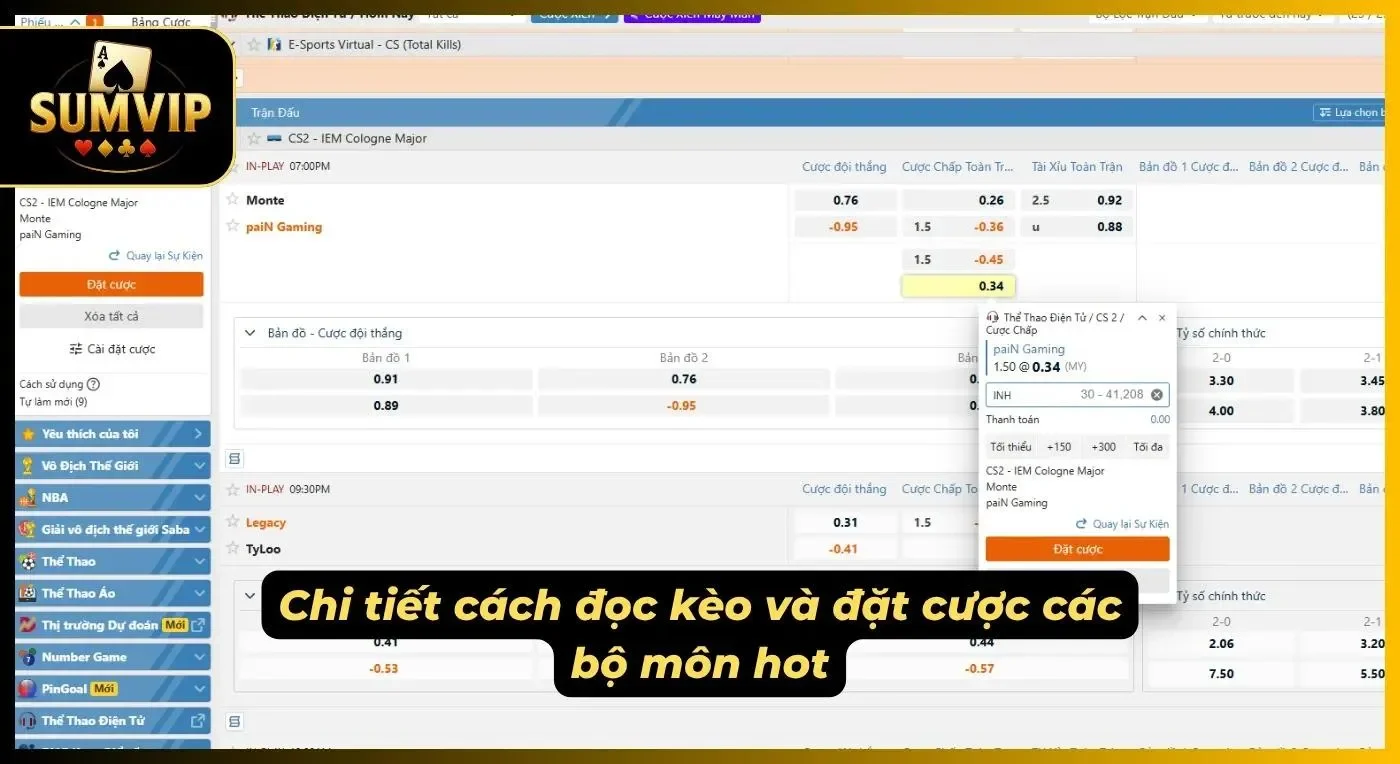Collapse the bet slip popup with chevron
The width and height of the screenshot is (1400, 764).
click(1142, 317)
